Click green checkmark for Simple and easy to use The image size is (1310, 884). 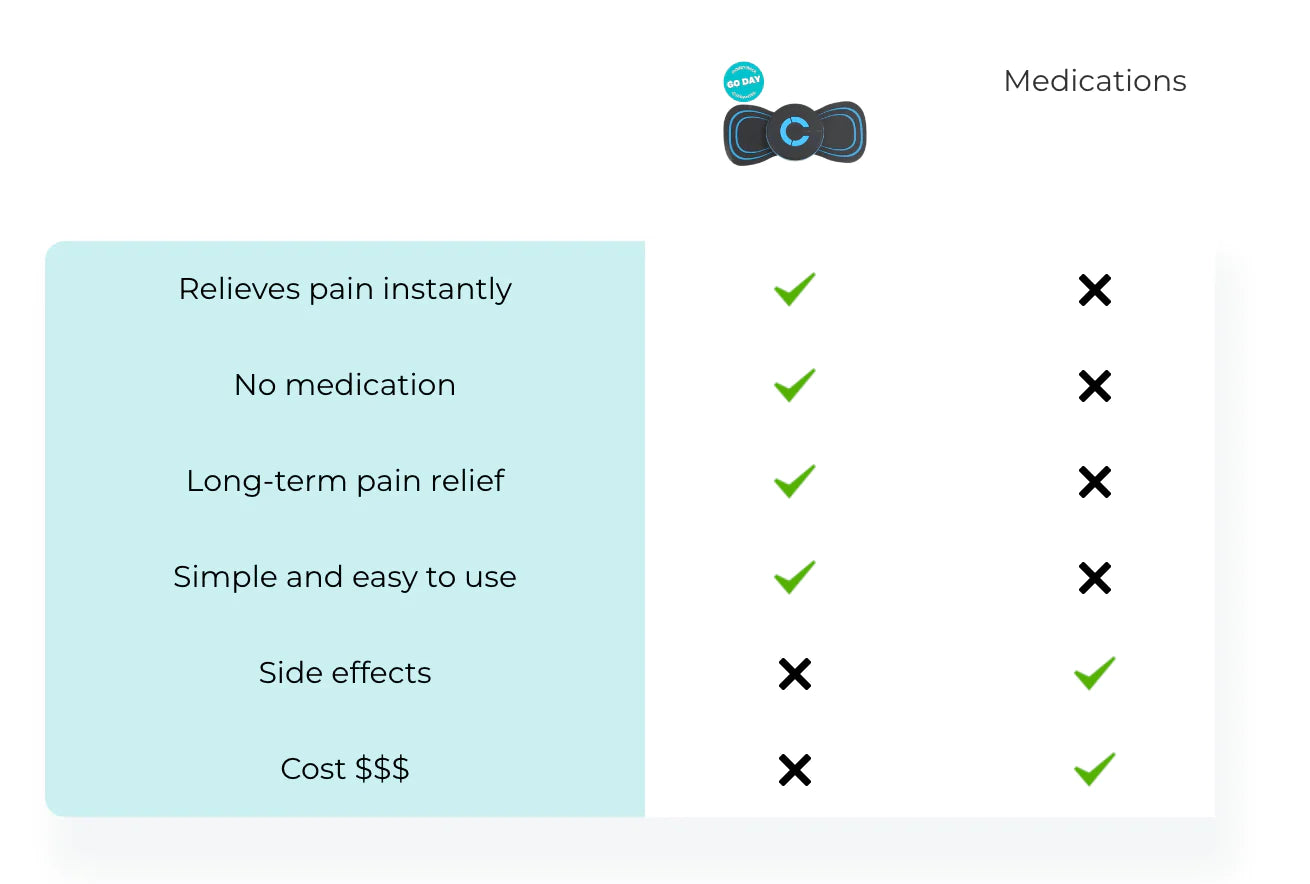tap(794, 577)
